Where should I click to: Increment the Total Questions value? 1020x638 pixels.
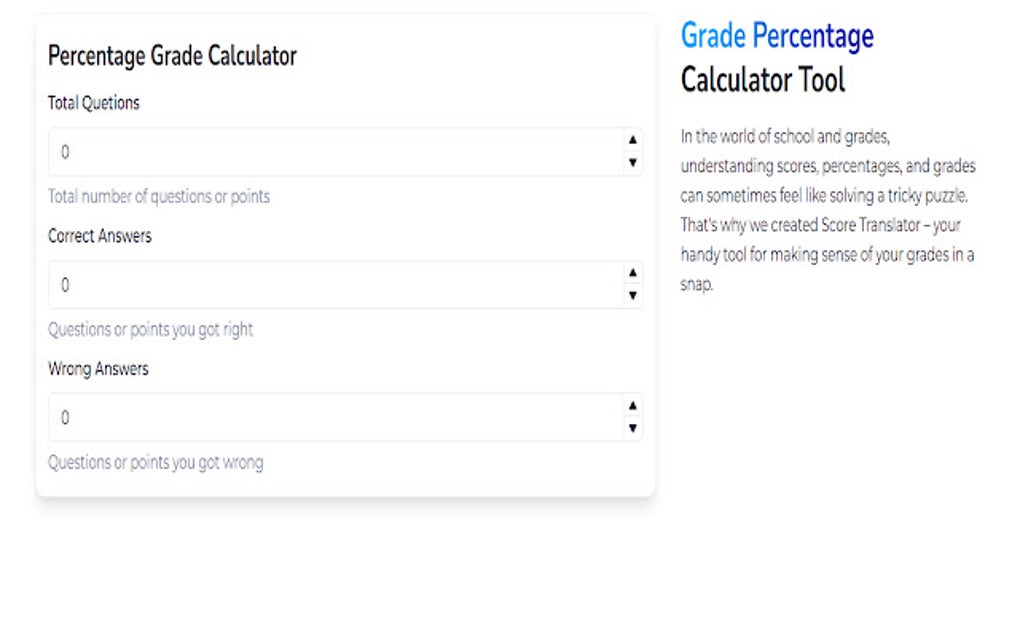click(x=633, y=141)
